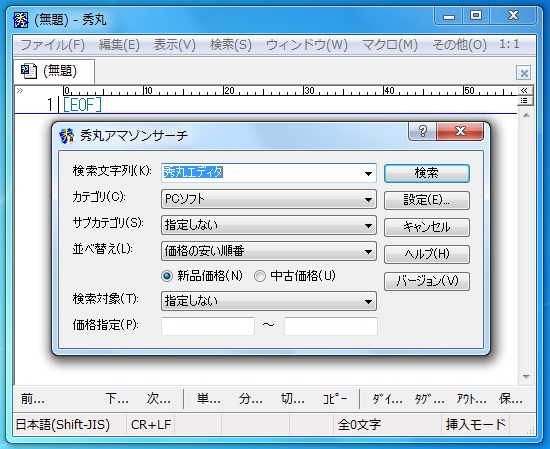Click the 挿入モード status bar entry
The height and width of the screenshot is (449, 550).
476,425
